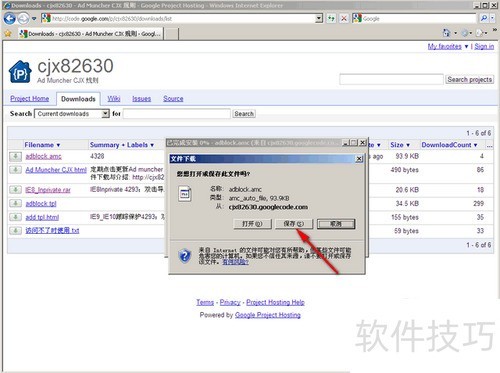
Task: Open the recent pages dropdown beside Forward
Action: pyautogui.click(x=34, y=19)
